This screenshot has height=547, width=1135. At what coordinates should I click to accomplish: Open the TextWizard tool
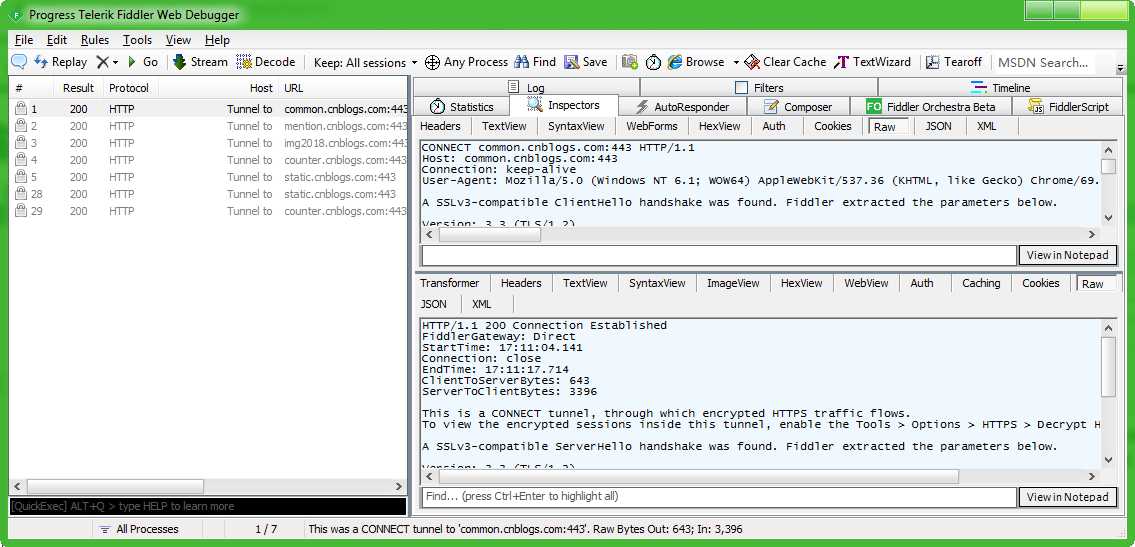(x=872, y=62)
